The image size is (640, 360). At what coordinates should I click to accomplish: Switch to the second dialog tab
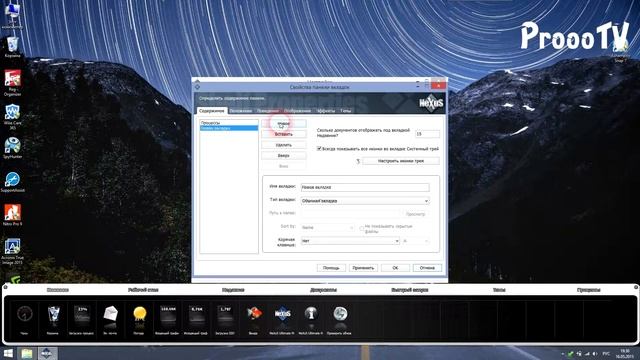point(240,111)
